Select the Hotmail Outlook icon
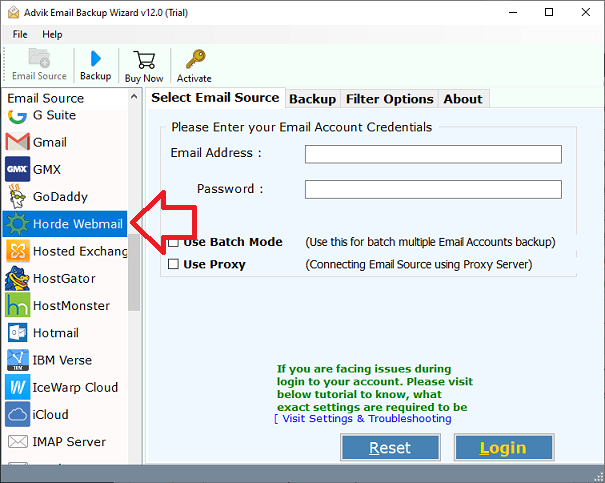605x483 pixels. click(17, 333)
